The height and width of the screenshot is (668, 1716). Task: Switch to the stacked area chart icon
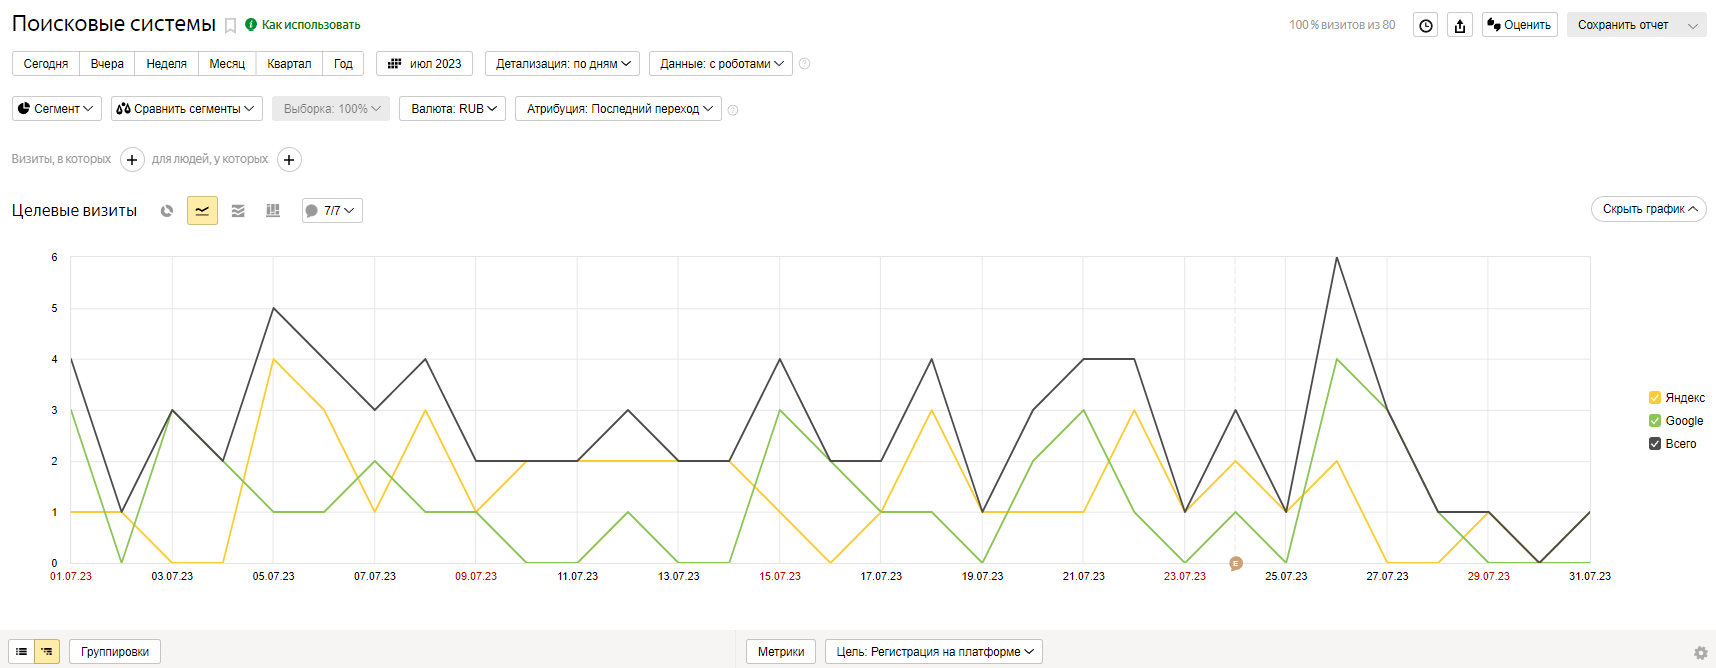(x=238, y=211)
